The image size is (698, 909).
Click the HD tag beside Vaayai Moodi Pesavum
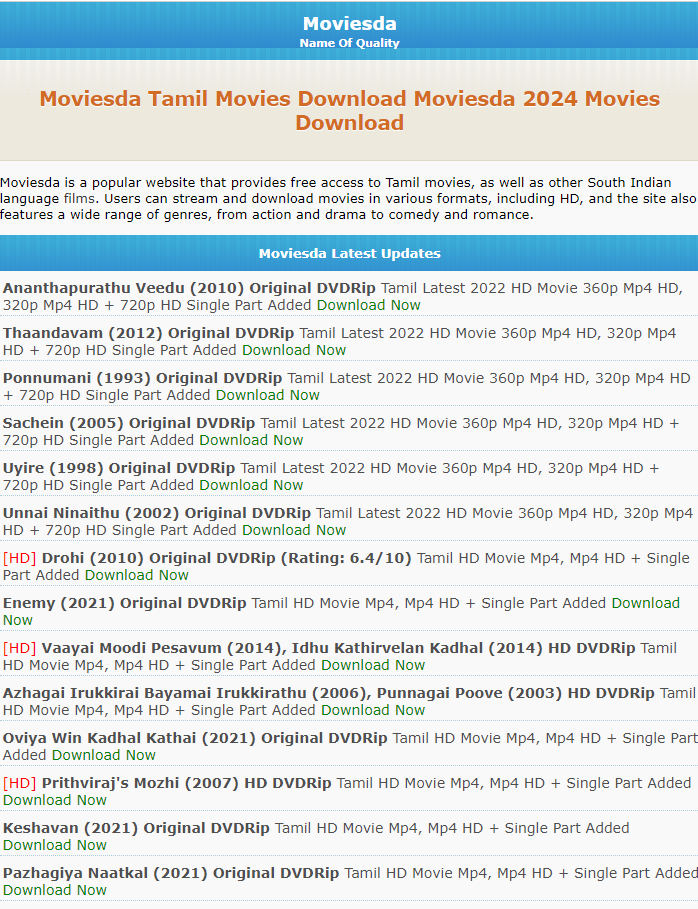pyautogui.click(x=19, y=648)
